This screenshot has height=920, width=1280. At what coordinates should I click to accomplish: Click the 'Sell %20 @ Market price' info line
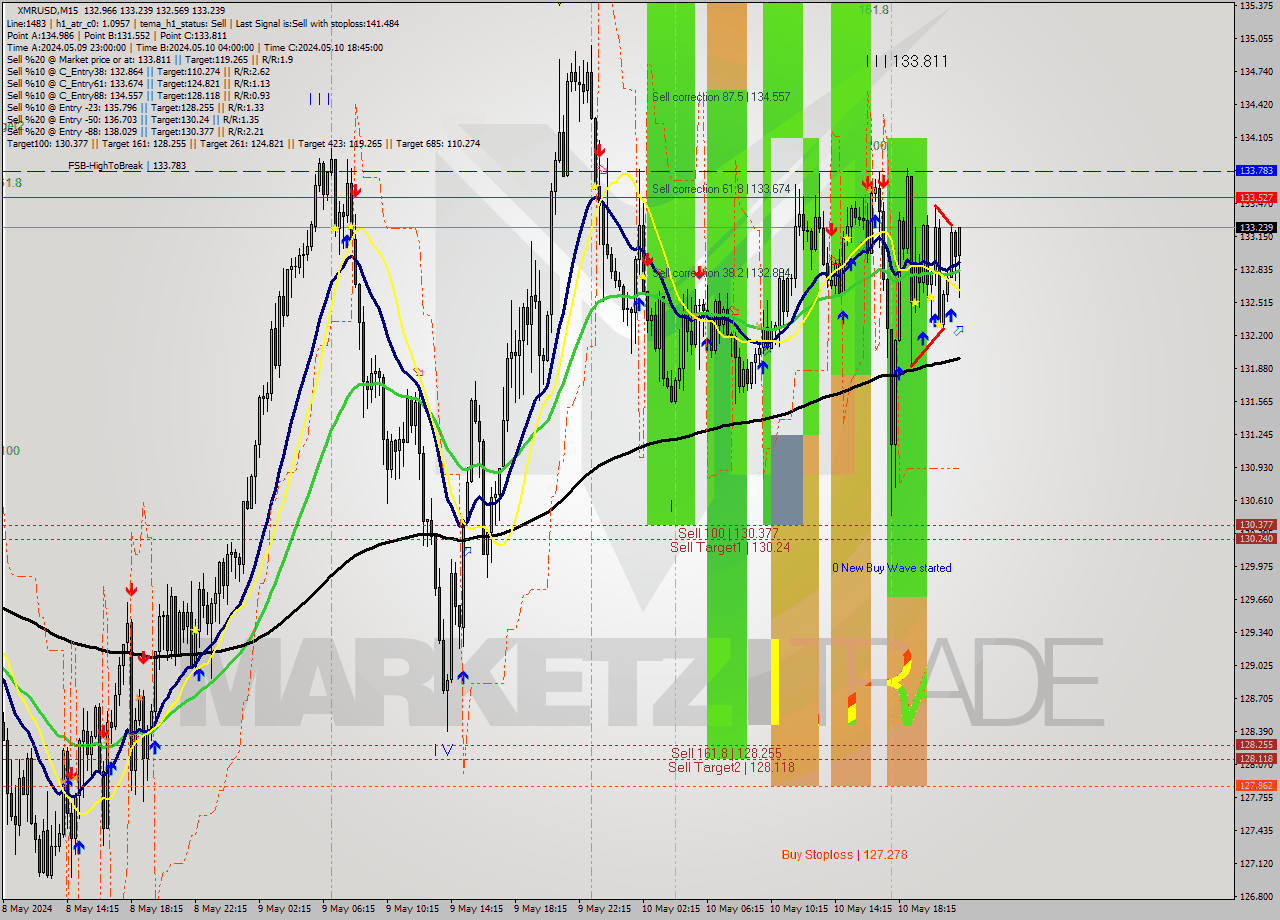(x=149, y=59)
